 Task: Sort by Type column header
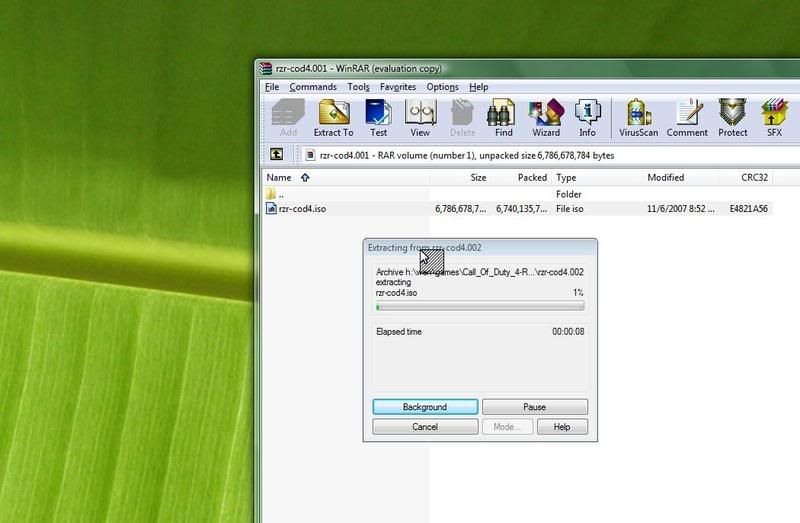[x=597, y=178]
